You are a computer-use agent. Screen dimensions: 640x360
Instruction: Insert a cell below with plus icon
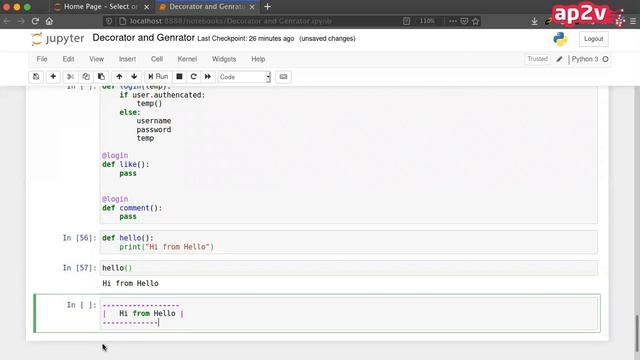(53, 77)
